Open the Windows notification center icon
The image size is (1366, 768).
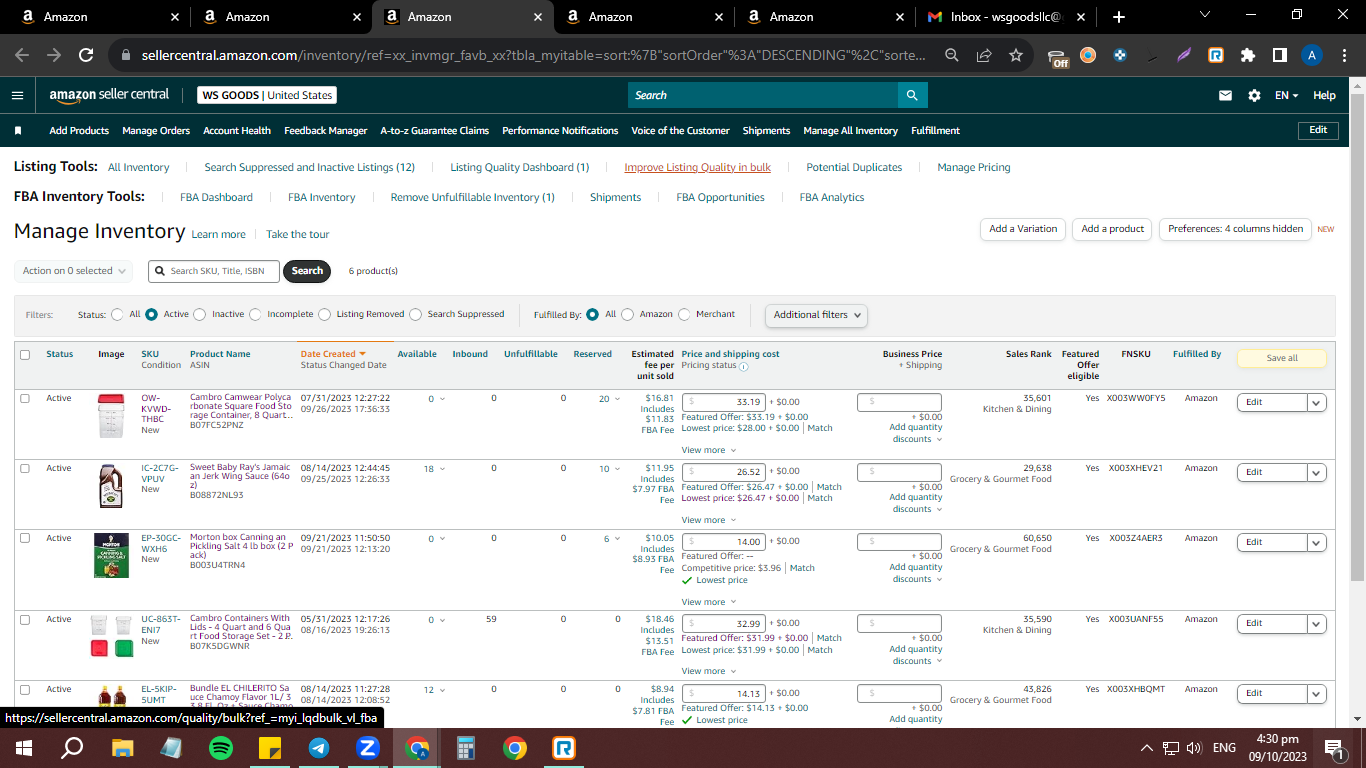1333,748
